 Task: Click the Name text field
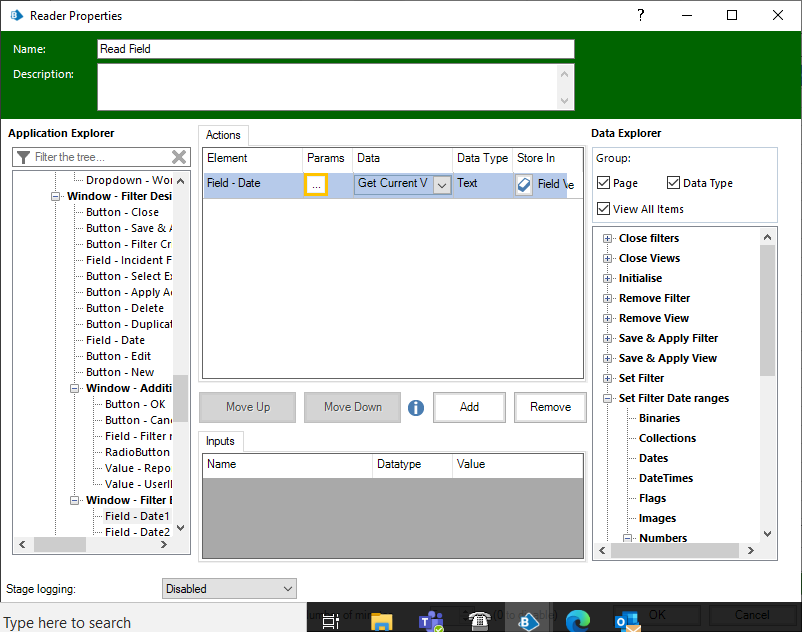pos(336,49)
